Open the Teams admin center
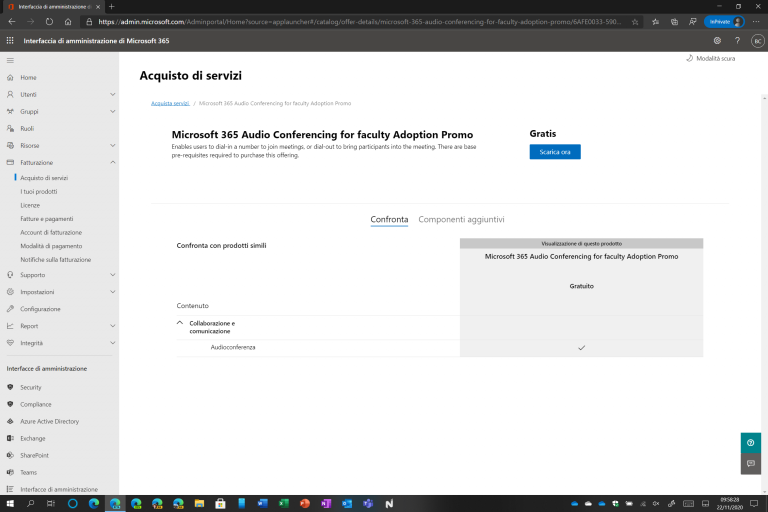768x512 pixels. click(28, 472)
